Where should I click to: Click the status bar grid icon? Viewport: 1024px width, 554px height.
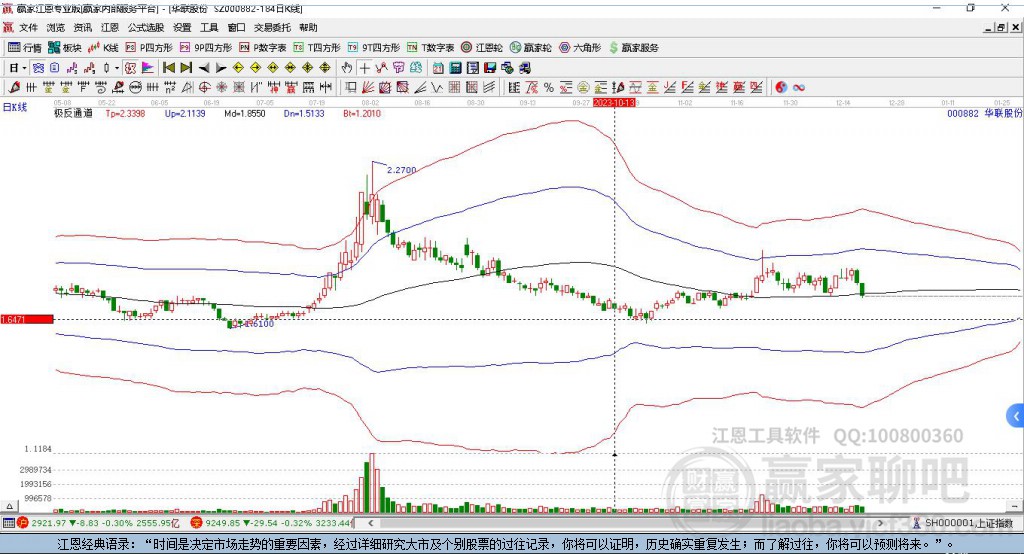tap(8, 523)
